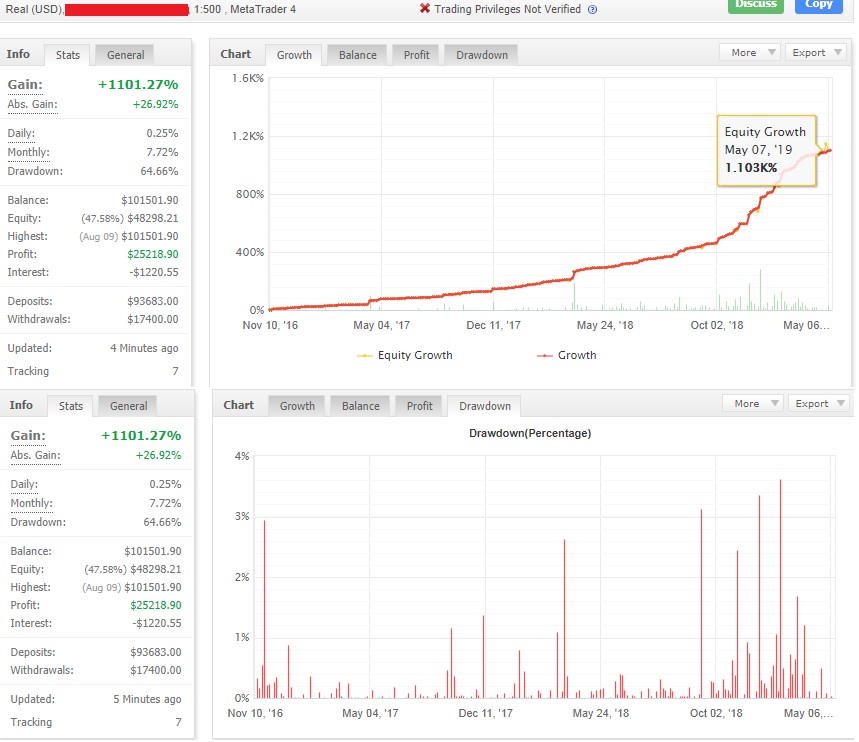Expand the Export dropdown above the drawdown chart
This screenshot has height=742, width=859.
[819, 404]
